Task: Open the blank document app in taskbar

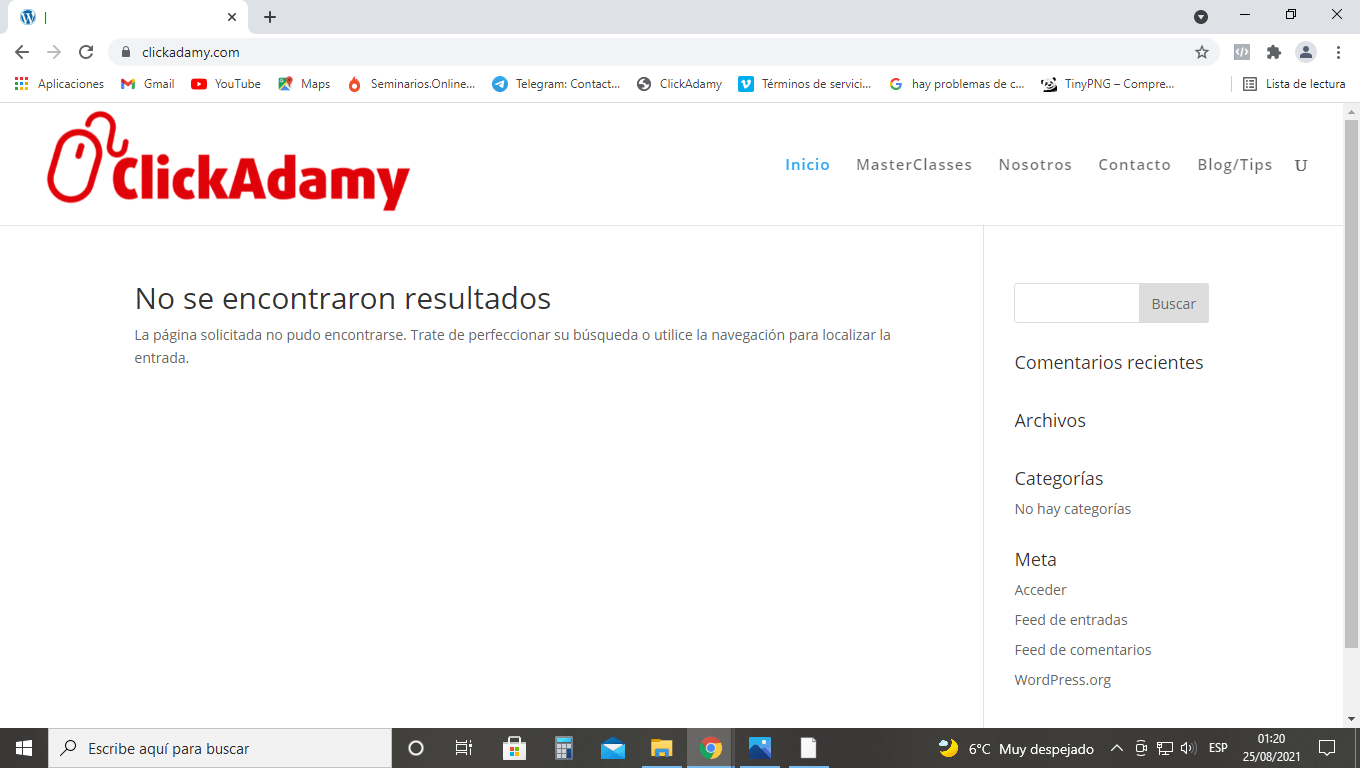Action: point(808,748)
